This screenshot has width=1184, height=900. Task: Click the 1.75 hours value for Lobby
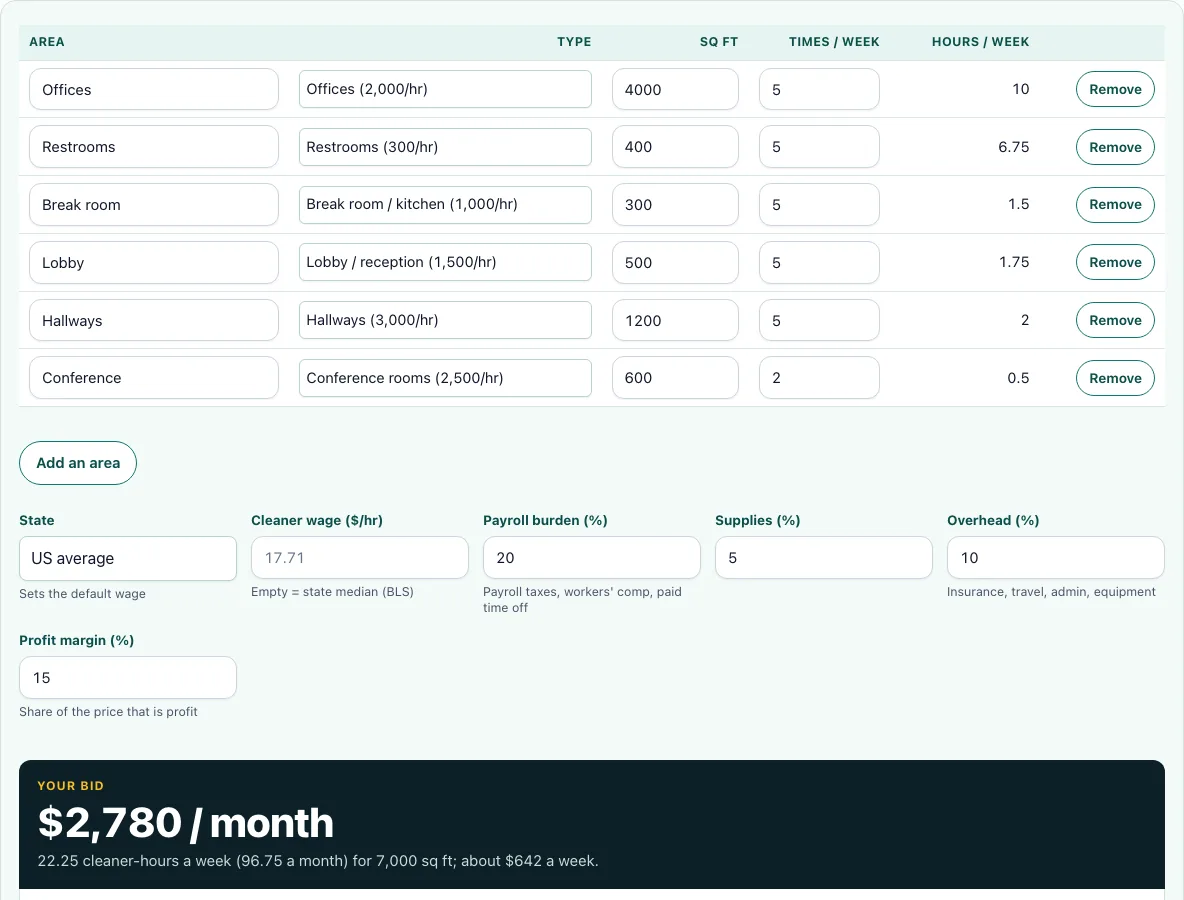1013,262
